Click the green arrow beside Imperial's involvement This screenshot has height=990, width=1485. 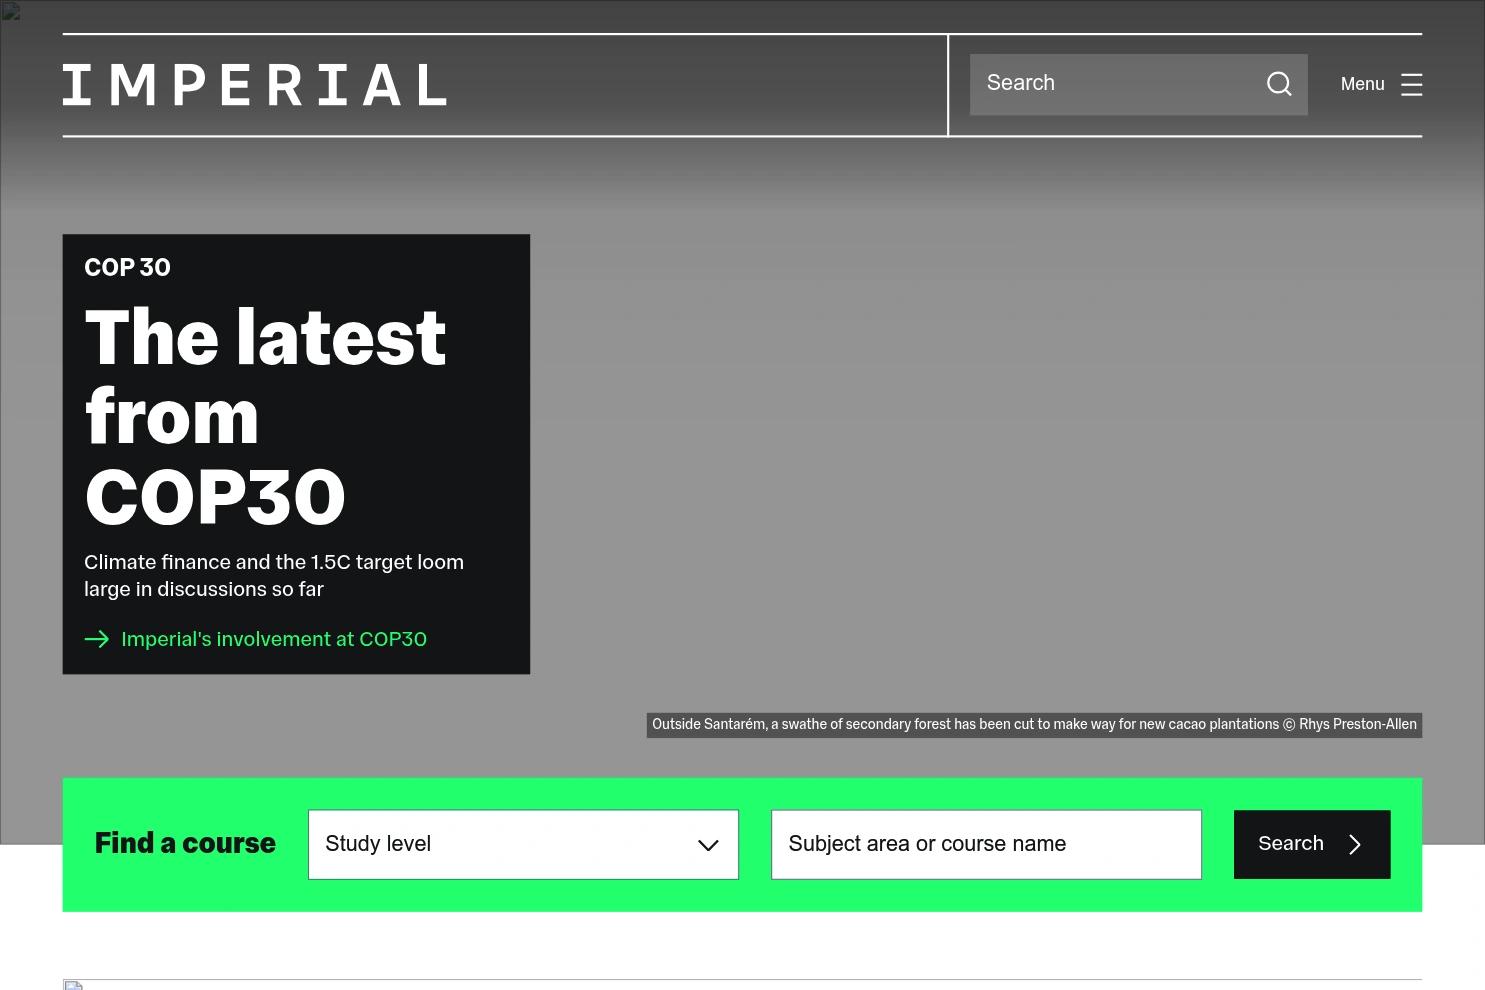(97, 639)
